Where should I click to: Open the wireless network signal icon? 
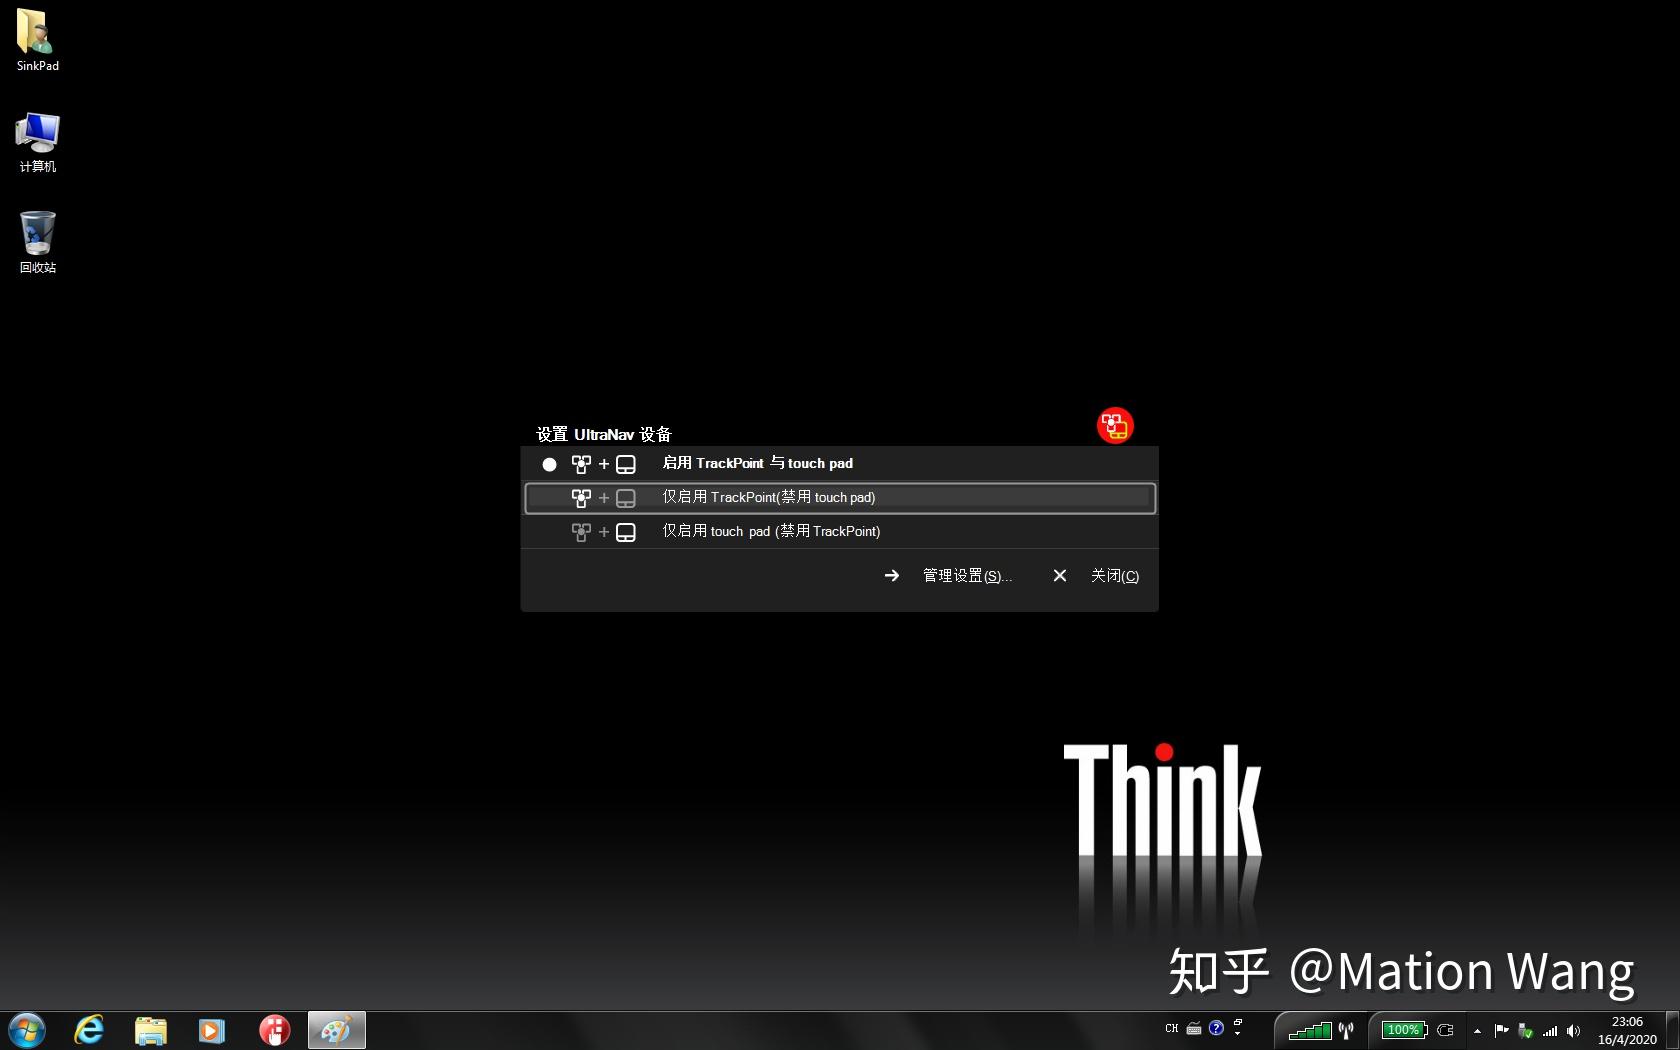pyautogui.click(x=1550, y=1031)
